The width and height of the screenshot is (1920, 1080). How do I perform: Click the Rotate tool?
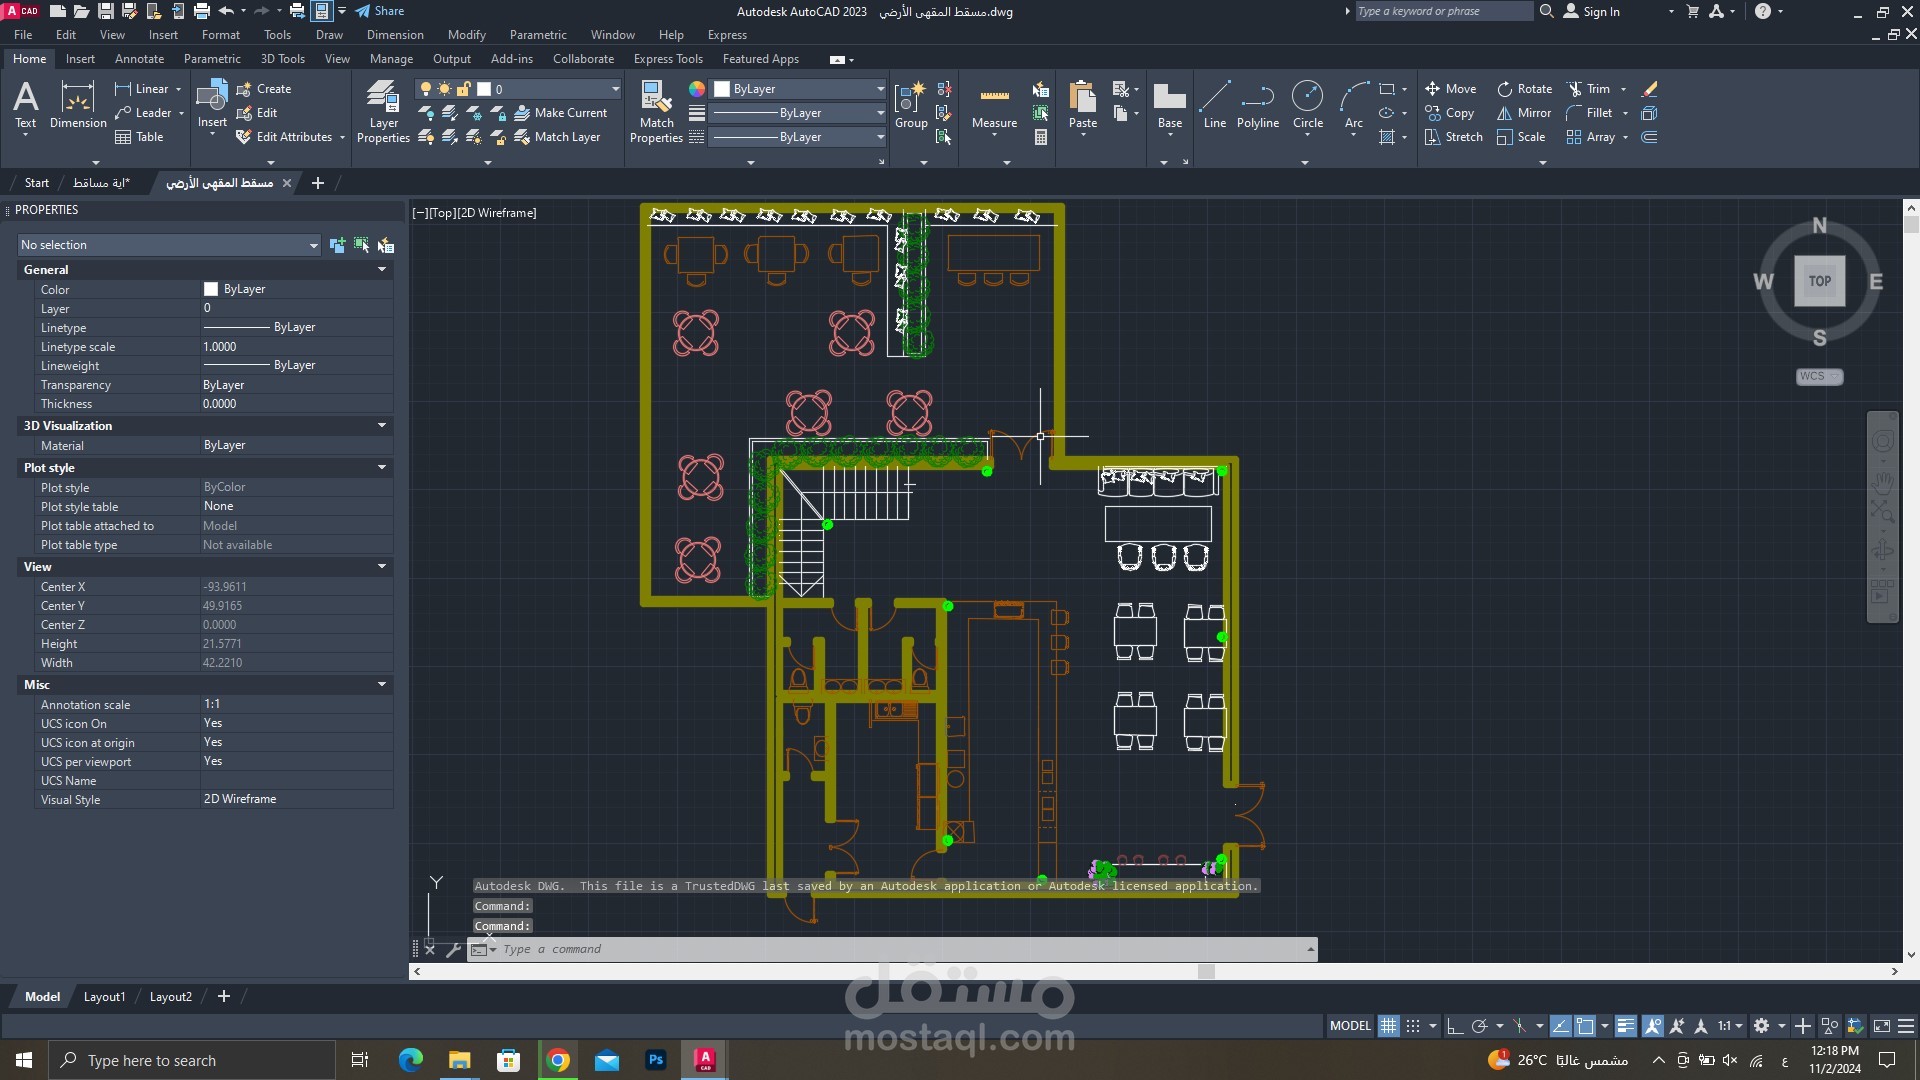pos(1524,89)
